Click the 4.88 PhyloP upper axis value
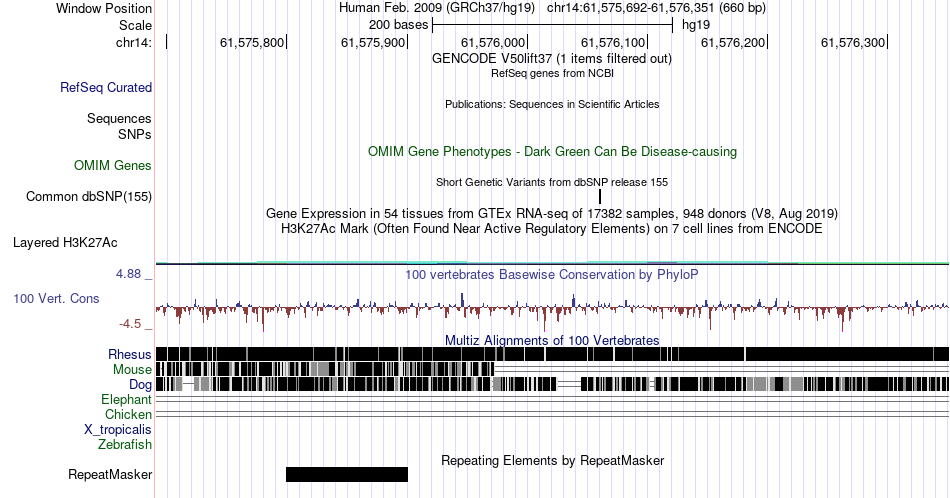The height and width of the screenshot is (498, 950). click(x=128, y=274)
